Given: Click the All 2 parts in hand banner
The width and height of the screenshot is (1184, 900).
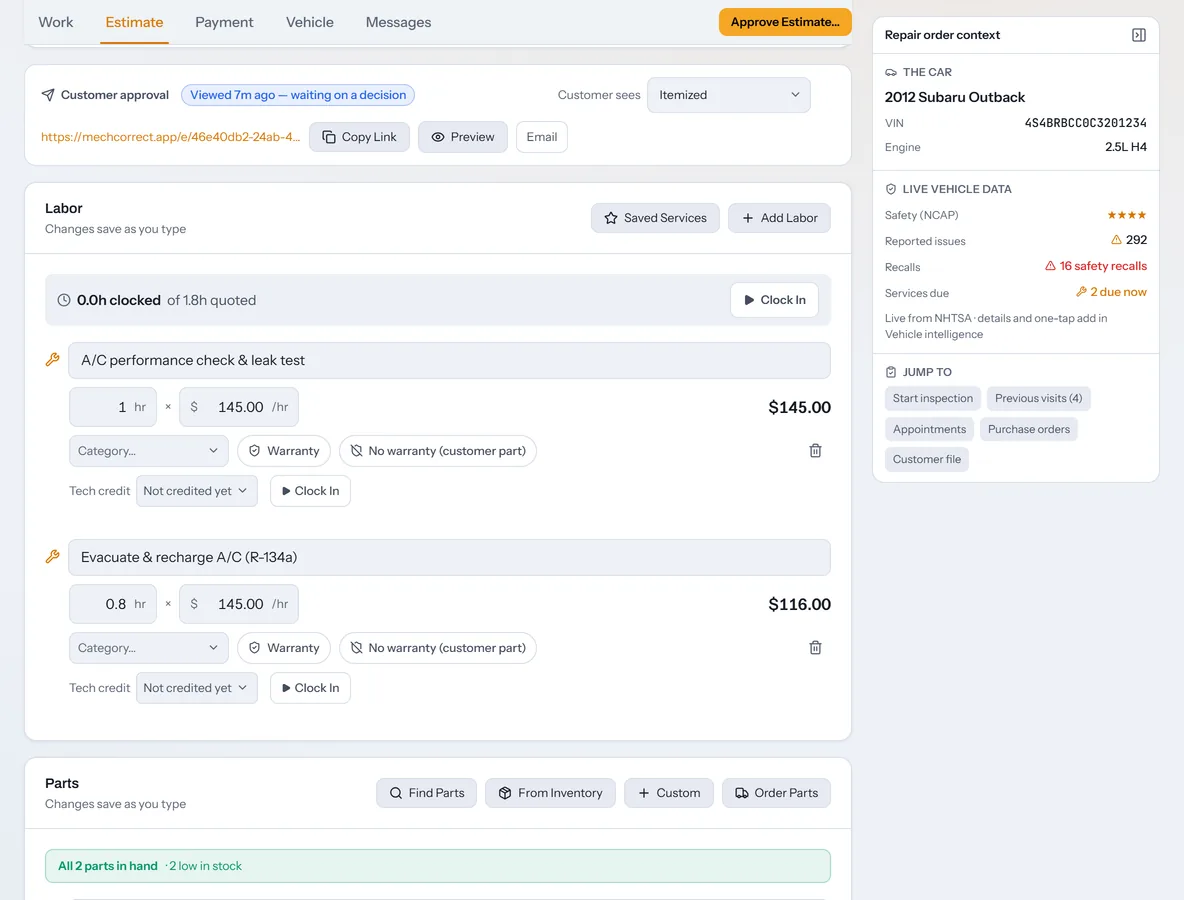Looking at the screenshot, I should coord(438,866).
